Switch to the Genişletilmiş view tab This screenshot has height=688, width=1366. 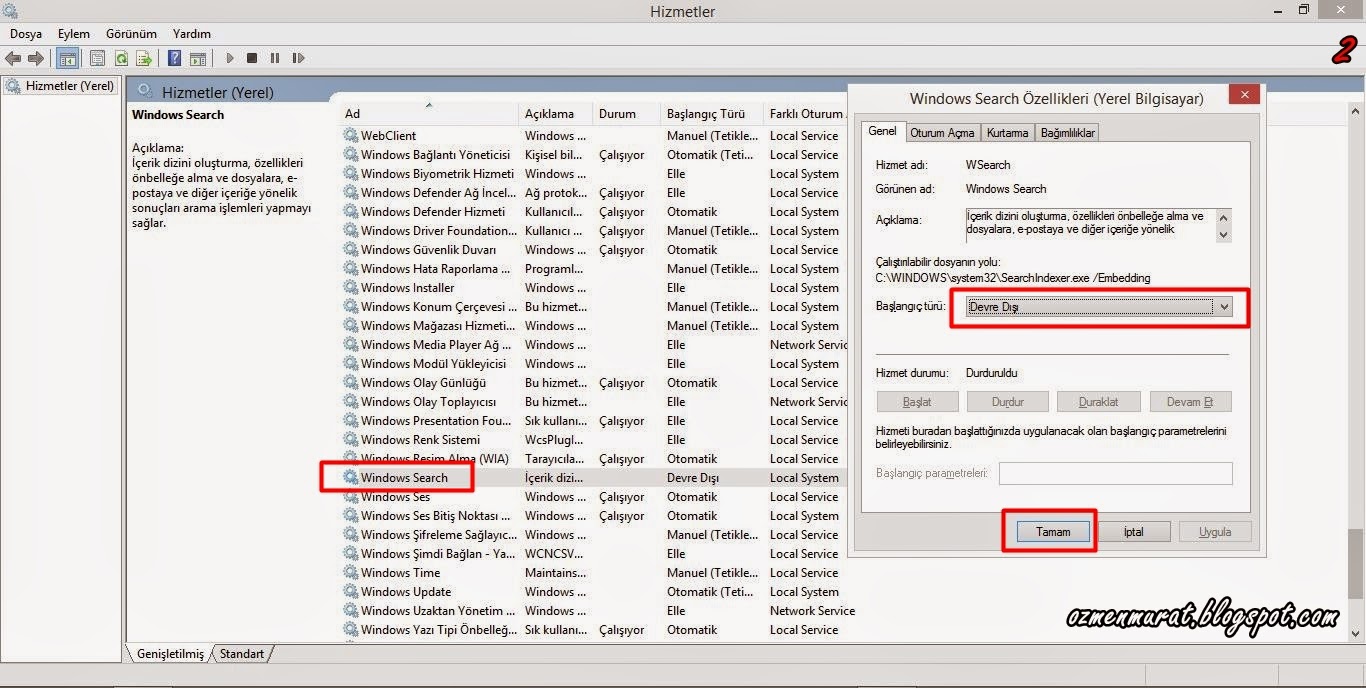170,653
